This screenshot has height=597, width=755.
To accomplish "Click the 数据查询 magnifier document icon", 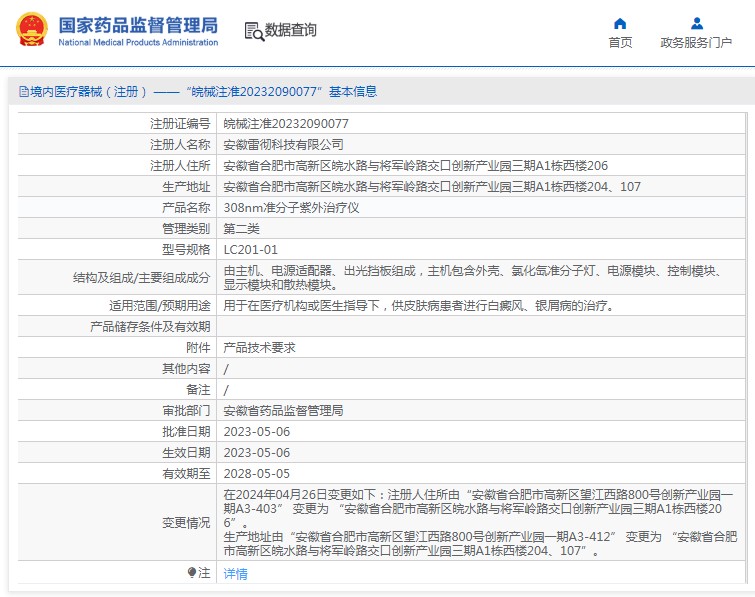I will pos(254,31).
